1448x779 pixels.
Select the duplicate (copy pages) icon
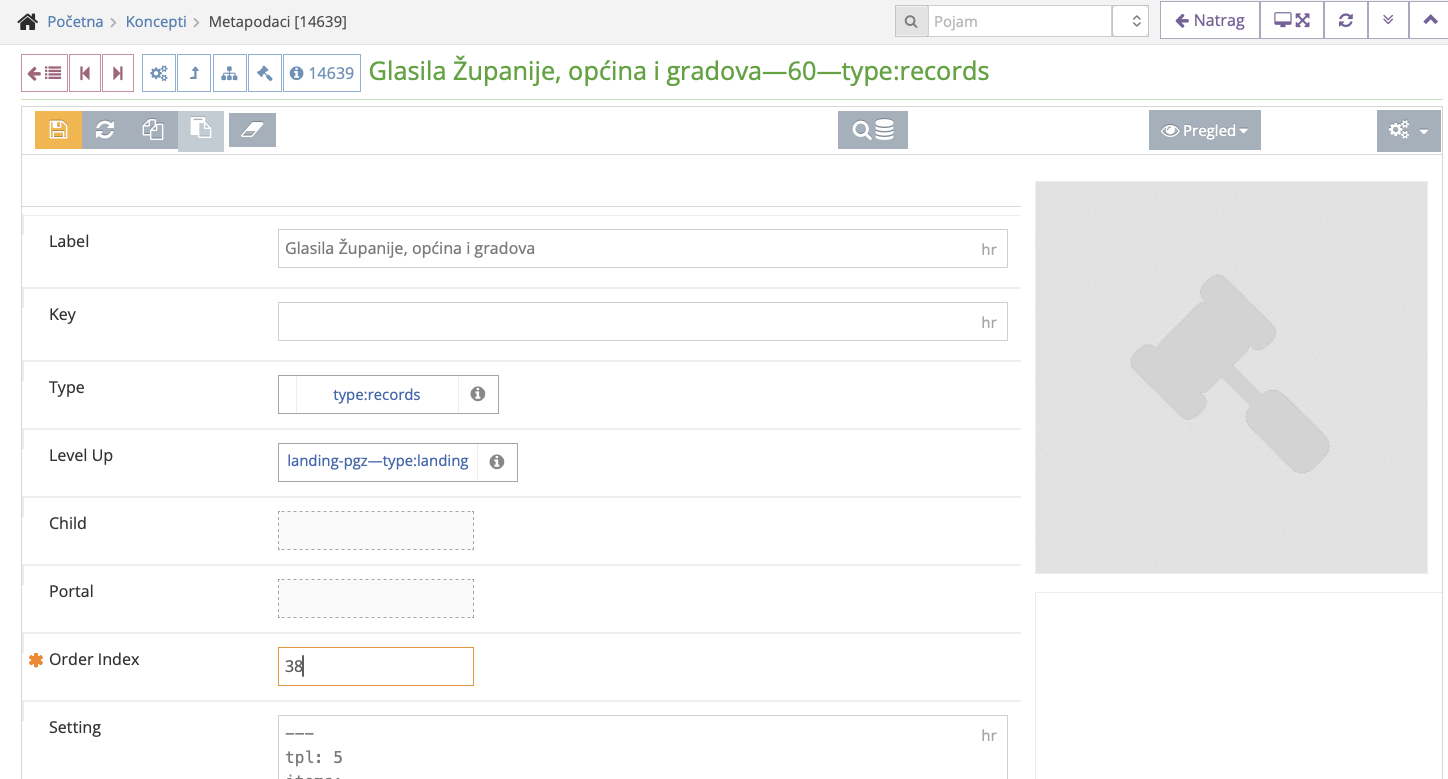(153, 130)
